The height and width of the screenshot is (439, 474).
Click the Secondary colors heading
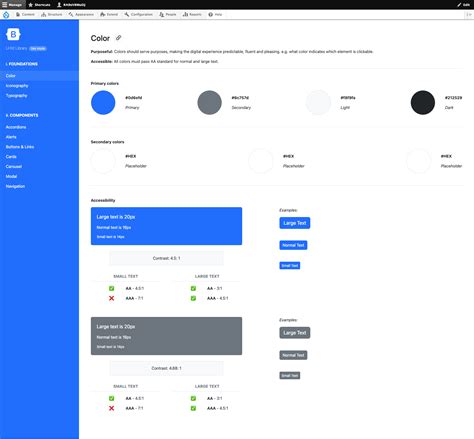pyautogui.click(x=107, y=142)
